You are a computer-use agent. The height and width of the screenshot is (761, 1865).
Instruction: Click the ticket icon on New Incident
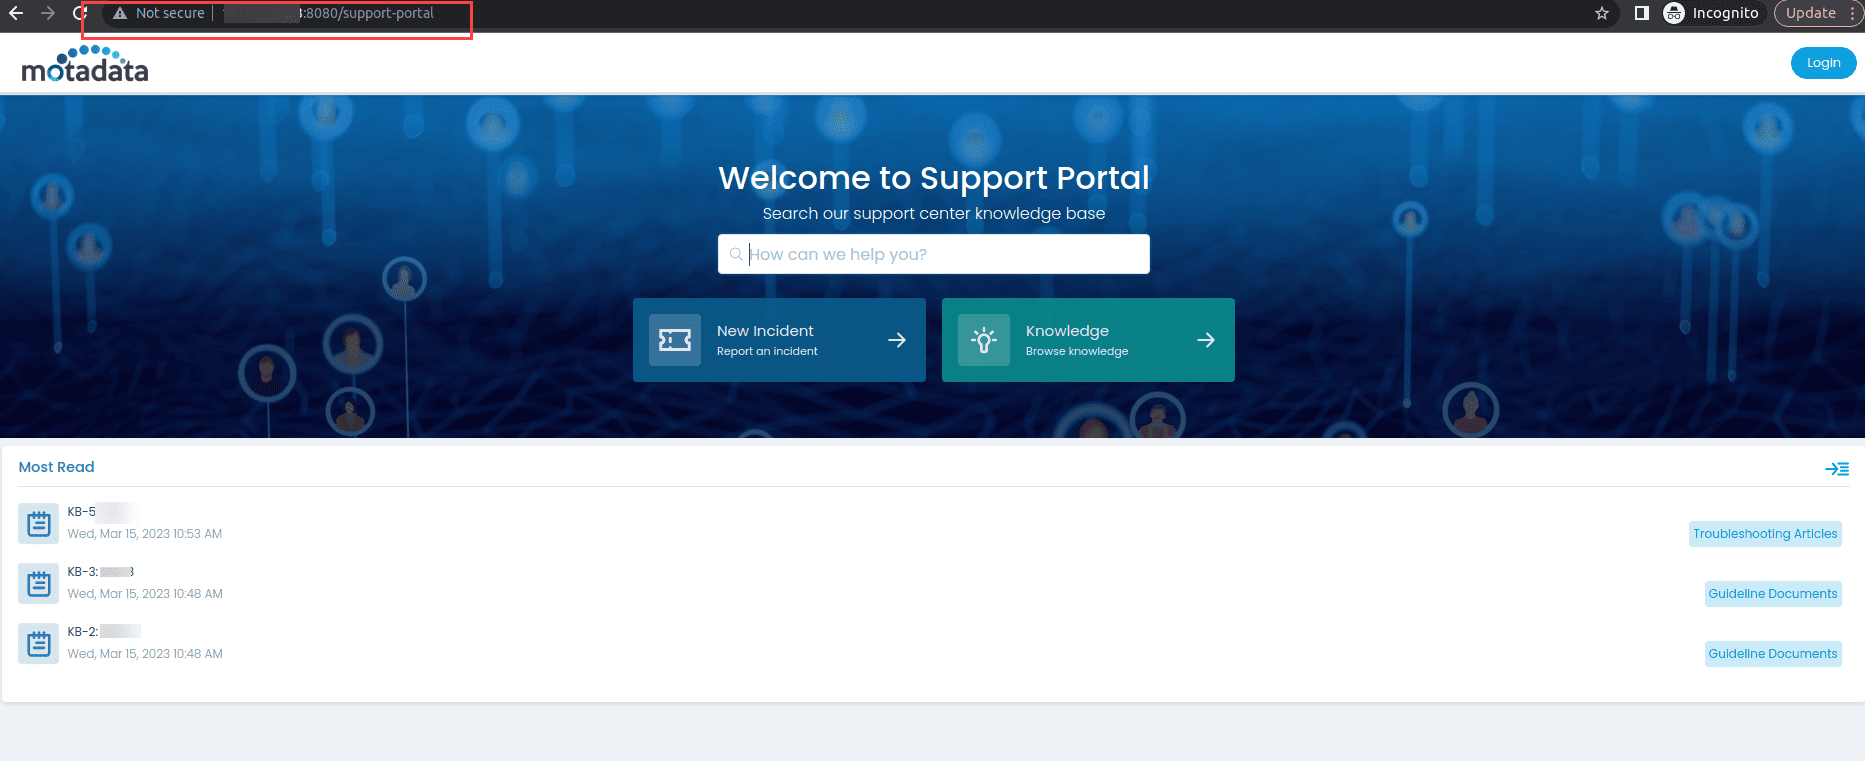(x=675, y=340)
